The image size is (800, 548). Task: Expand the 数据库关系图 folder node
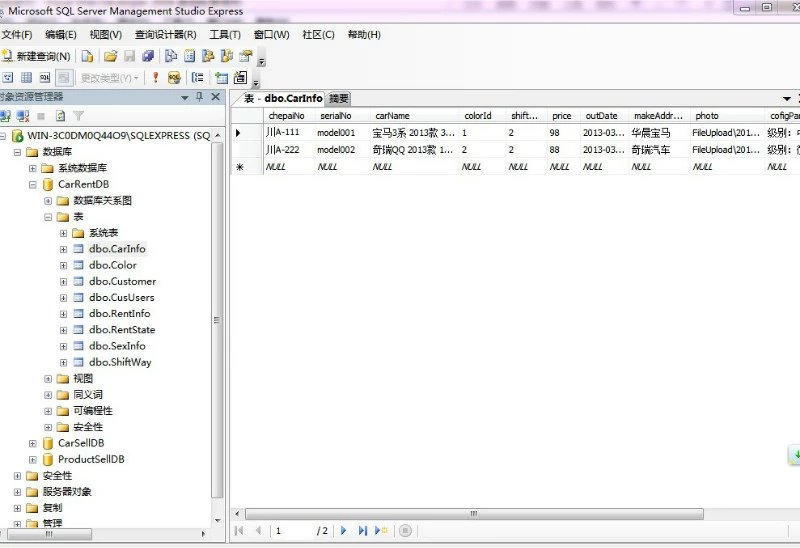48,201
